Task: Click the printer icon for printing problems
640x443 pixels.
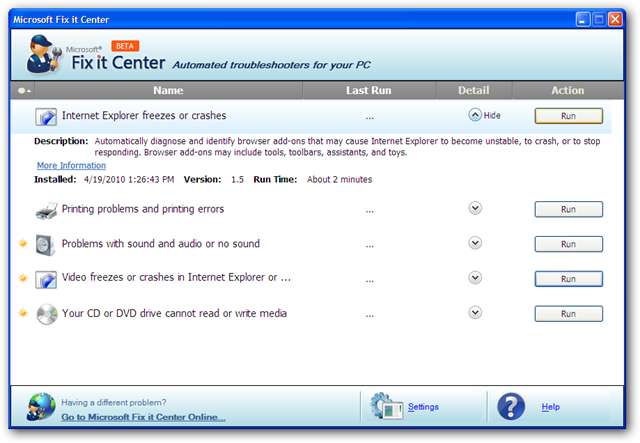Action: point(46,210)
